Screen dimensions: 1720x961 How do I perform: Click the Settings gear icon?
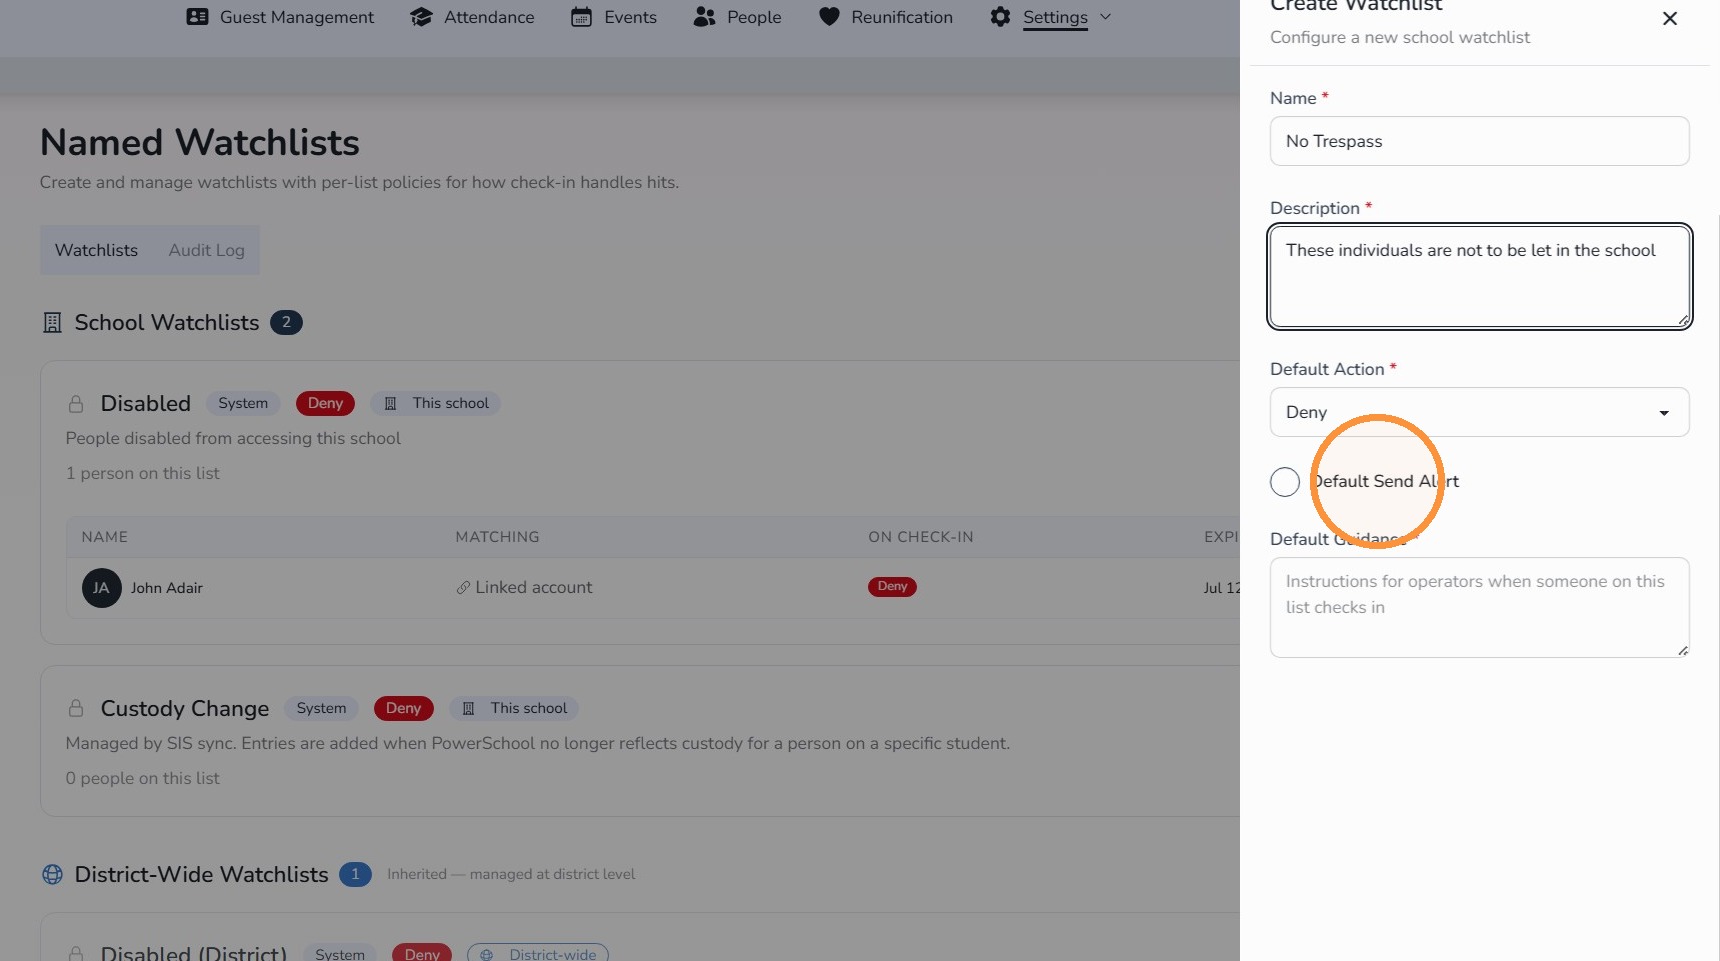click(1000, 17)
